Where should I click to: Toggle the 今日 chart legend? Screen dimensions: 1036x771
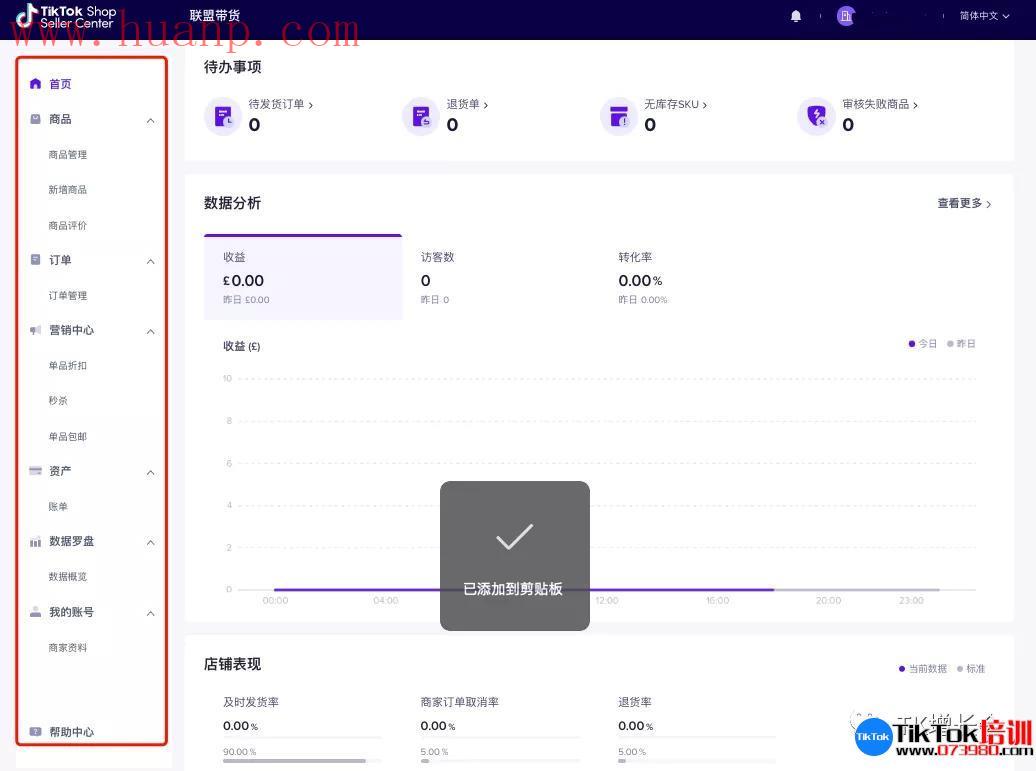coord(922,344)
